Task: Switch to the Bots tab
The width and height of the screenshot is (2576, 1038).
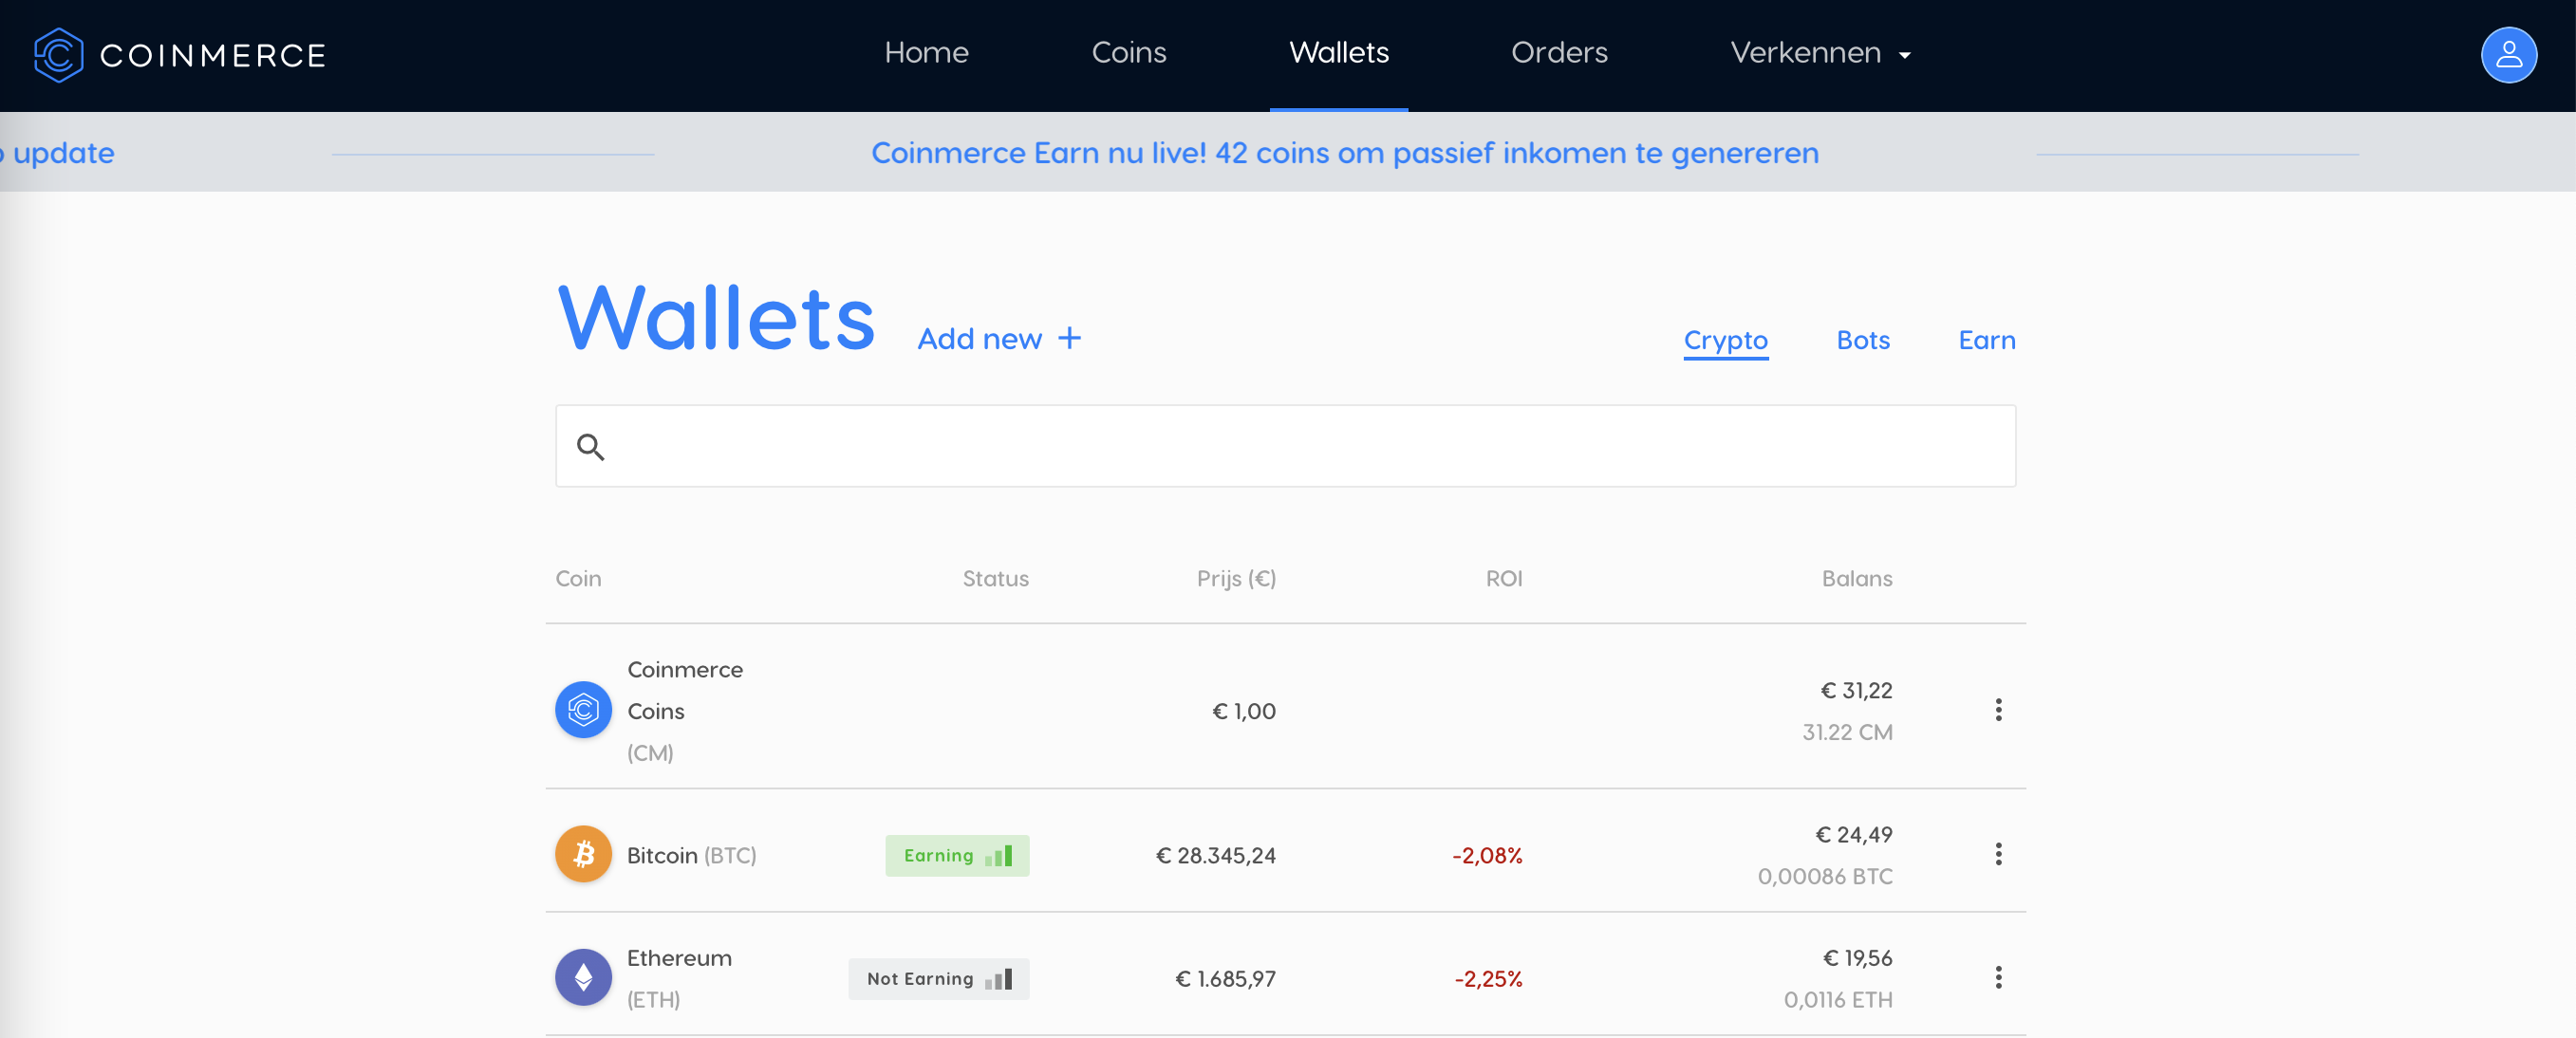Action: (1862, 340)
